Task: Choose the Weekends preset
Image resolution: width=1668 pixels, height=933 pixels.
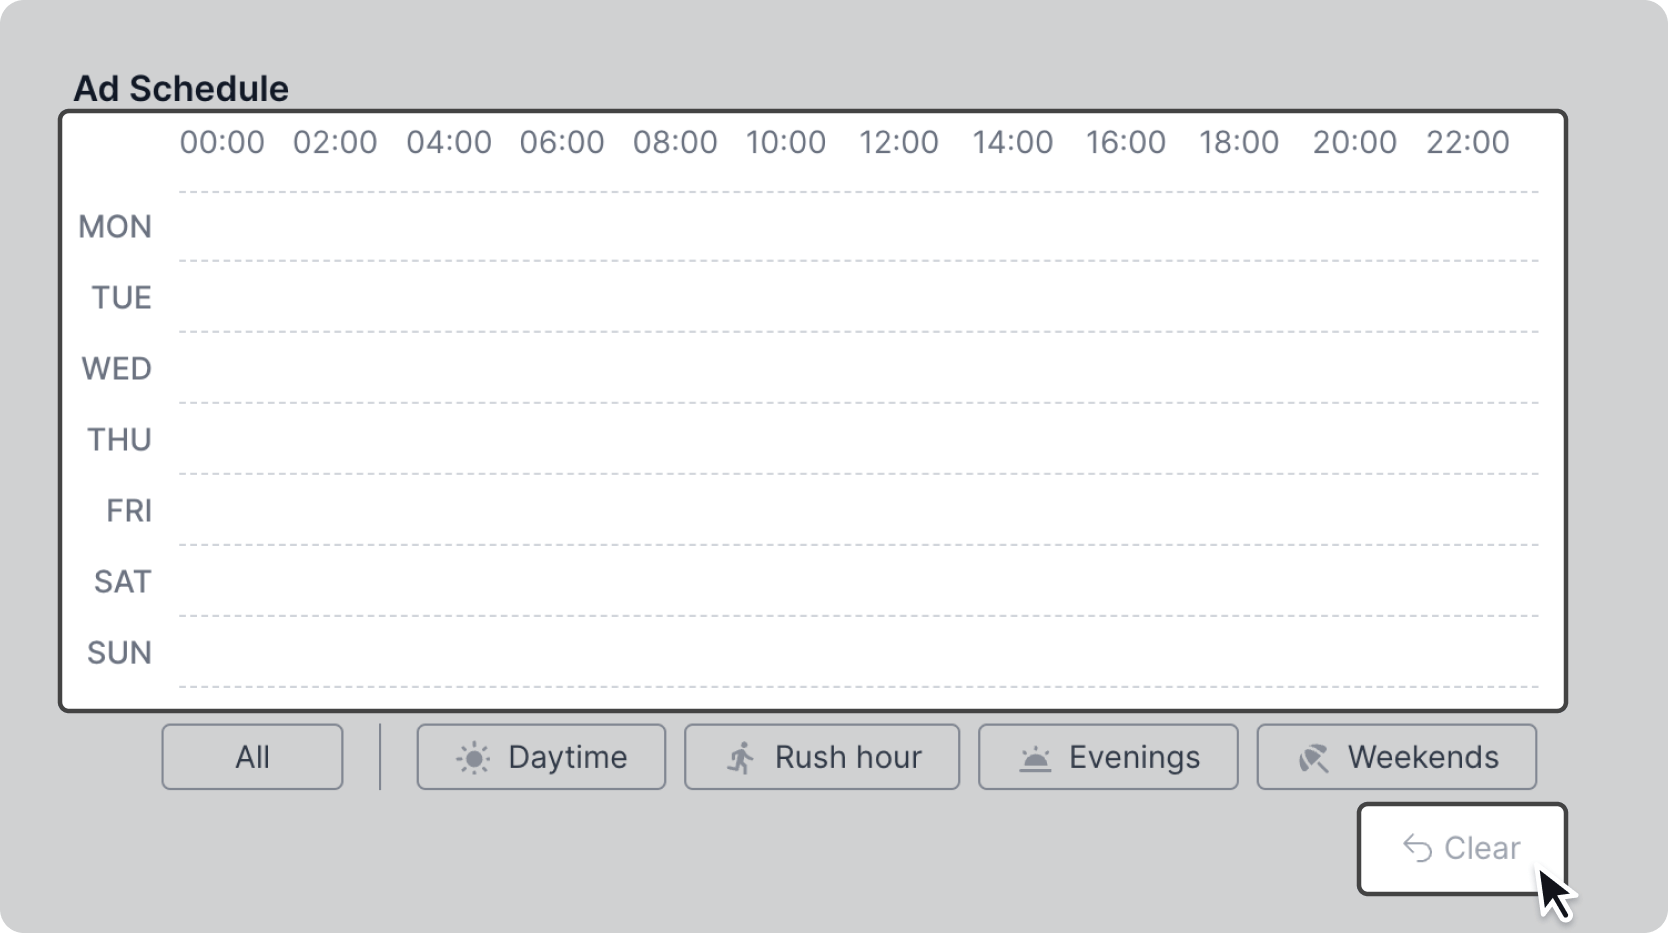Action: coord(1396,757)
